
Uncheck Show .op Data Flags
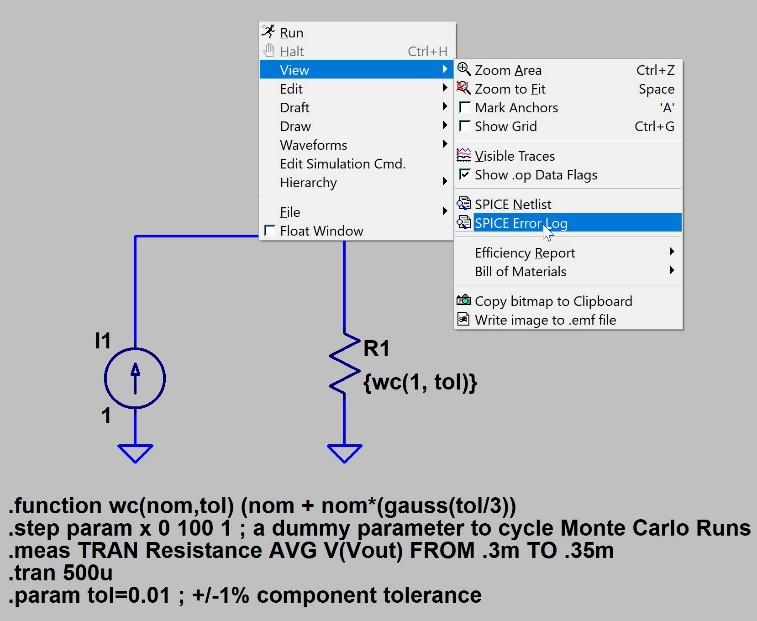[x=464, y=175]
